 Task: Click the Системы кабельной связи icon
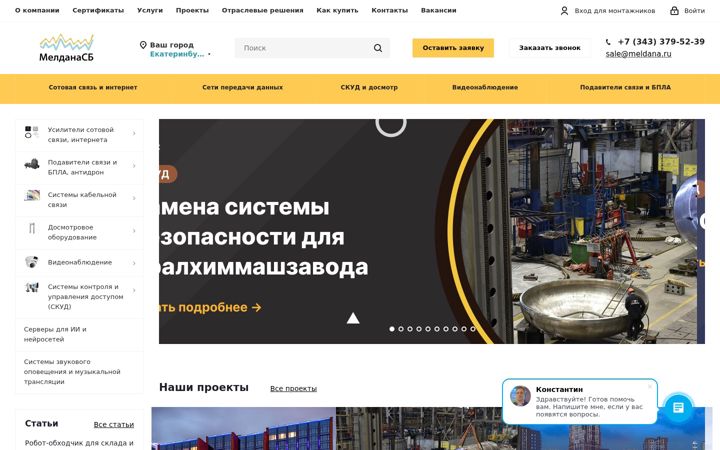tap(32, 196)
